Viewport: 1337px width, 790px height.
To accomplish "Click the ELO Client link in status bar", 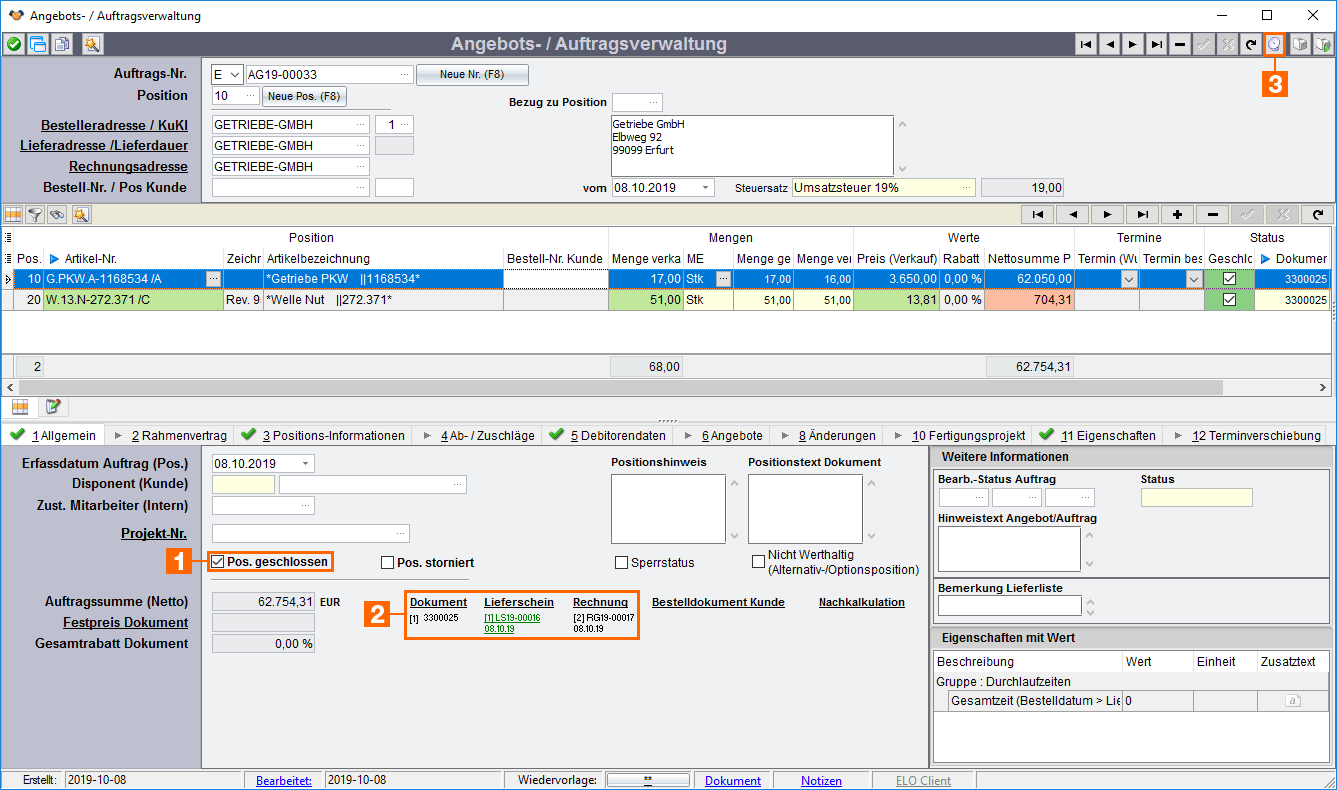I will pyautogui.click(x=923, y=781).
